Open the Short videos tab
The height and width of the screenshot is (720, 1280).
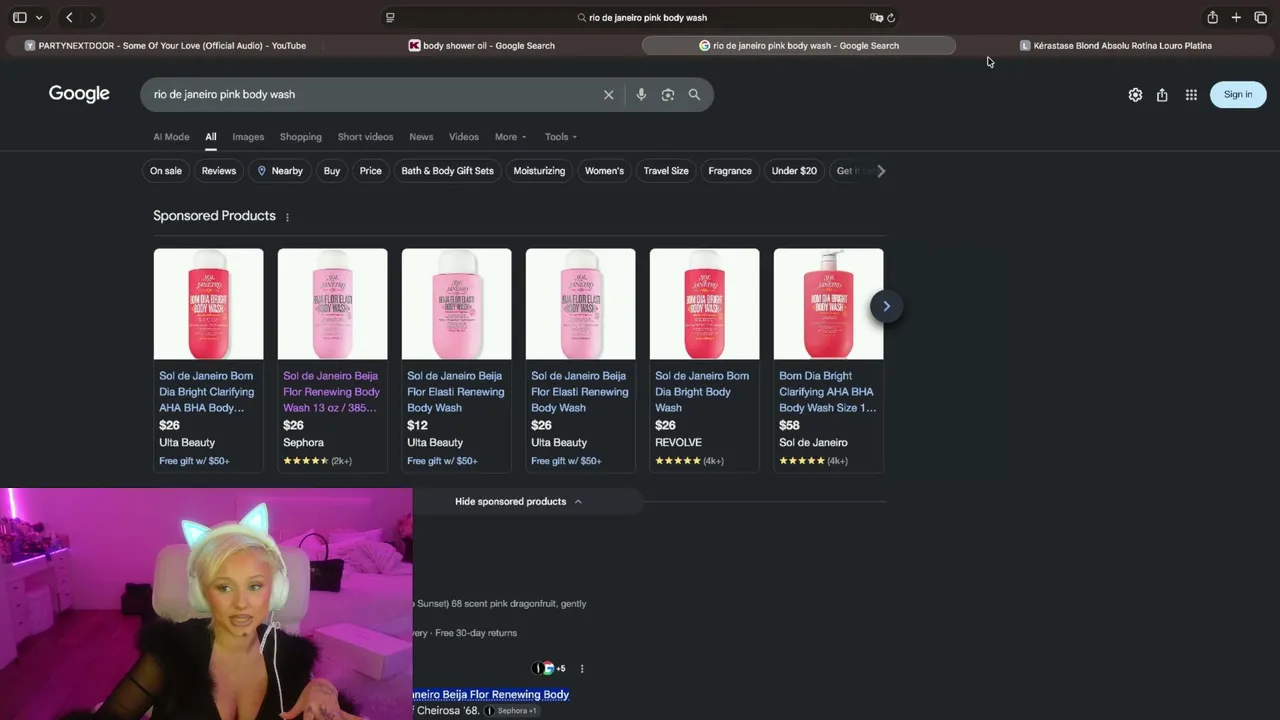pos(365,137)
